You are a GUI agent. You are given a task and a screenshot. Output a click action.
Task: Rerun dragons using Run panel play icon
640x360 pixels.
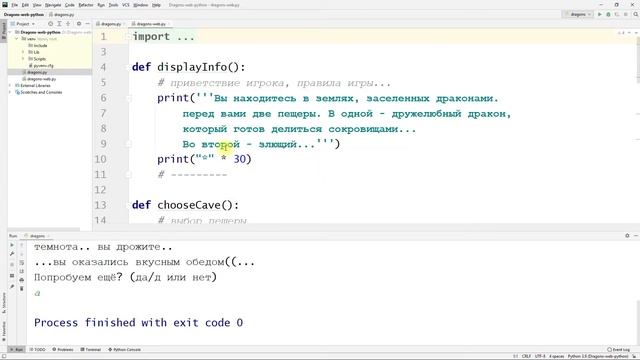(12, 245)
